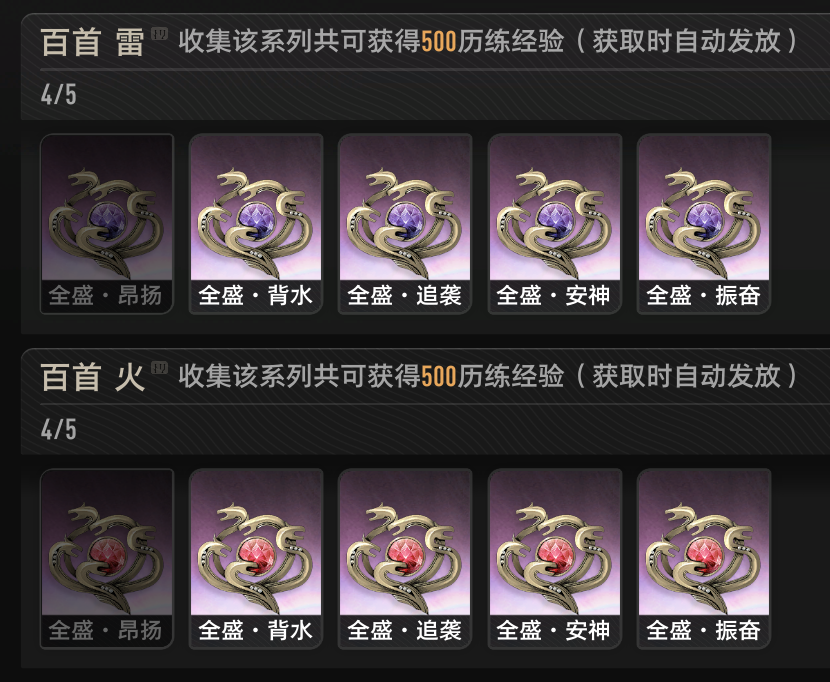830x682 pixels.
Task: Click the 火 series reward description text
Action: click(x=489, y=376)
